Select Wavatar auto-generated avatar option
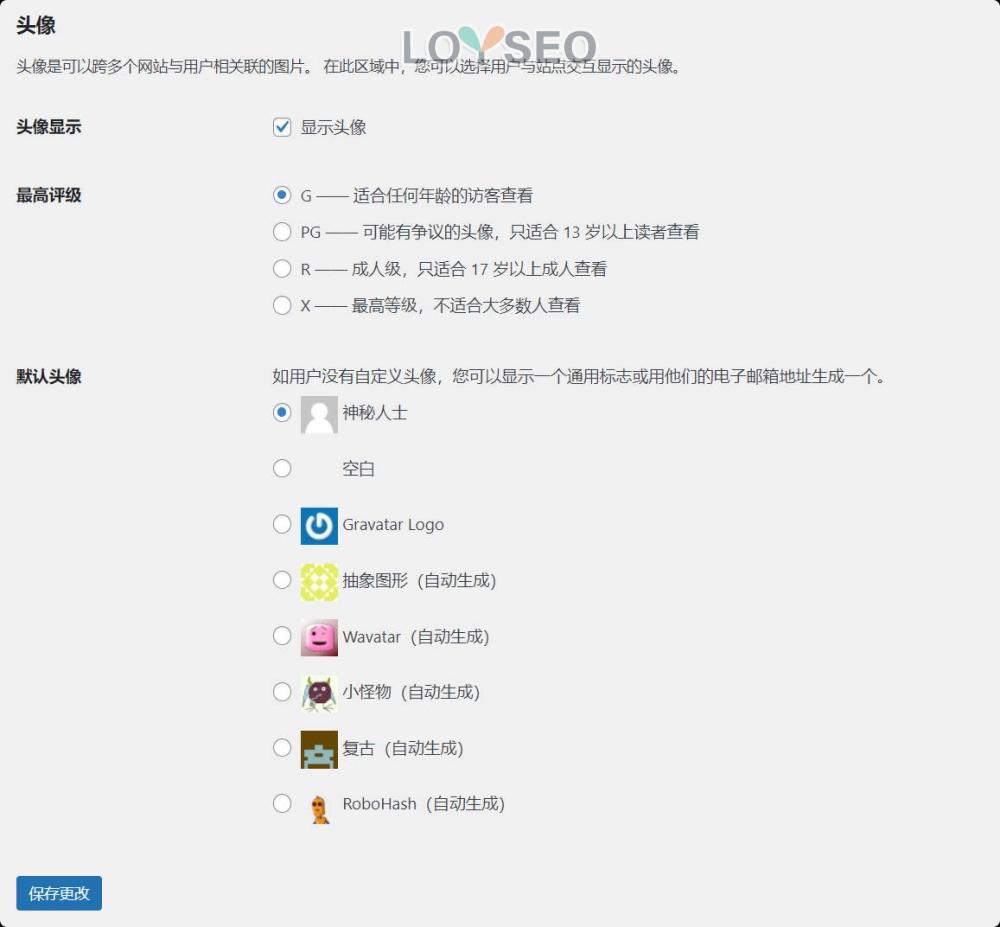 point(281,636)
